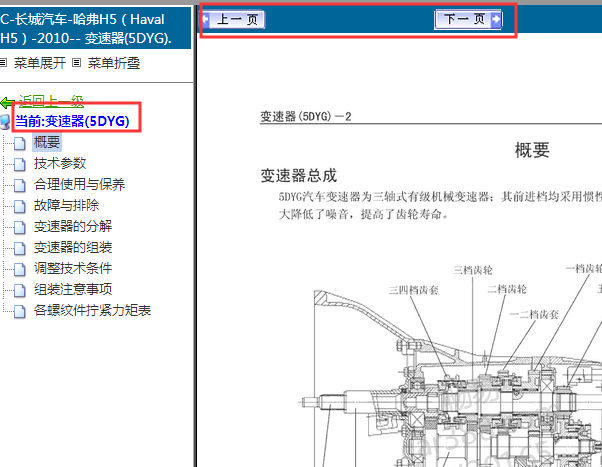
Task: Open the 合理使用与保养 tree item
Action: pyautogui.click(x=79, y=184)
